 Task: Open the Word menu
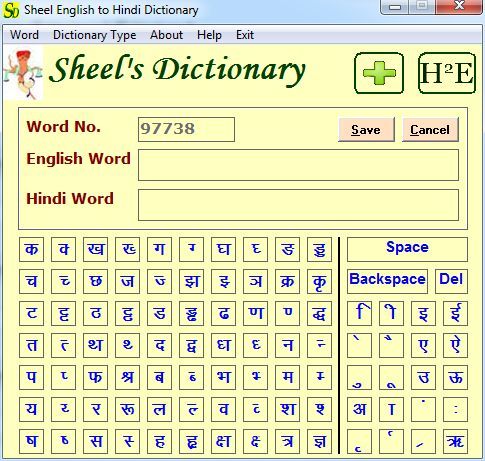click(x=24, y=35)
